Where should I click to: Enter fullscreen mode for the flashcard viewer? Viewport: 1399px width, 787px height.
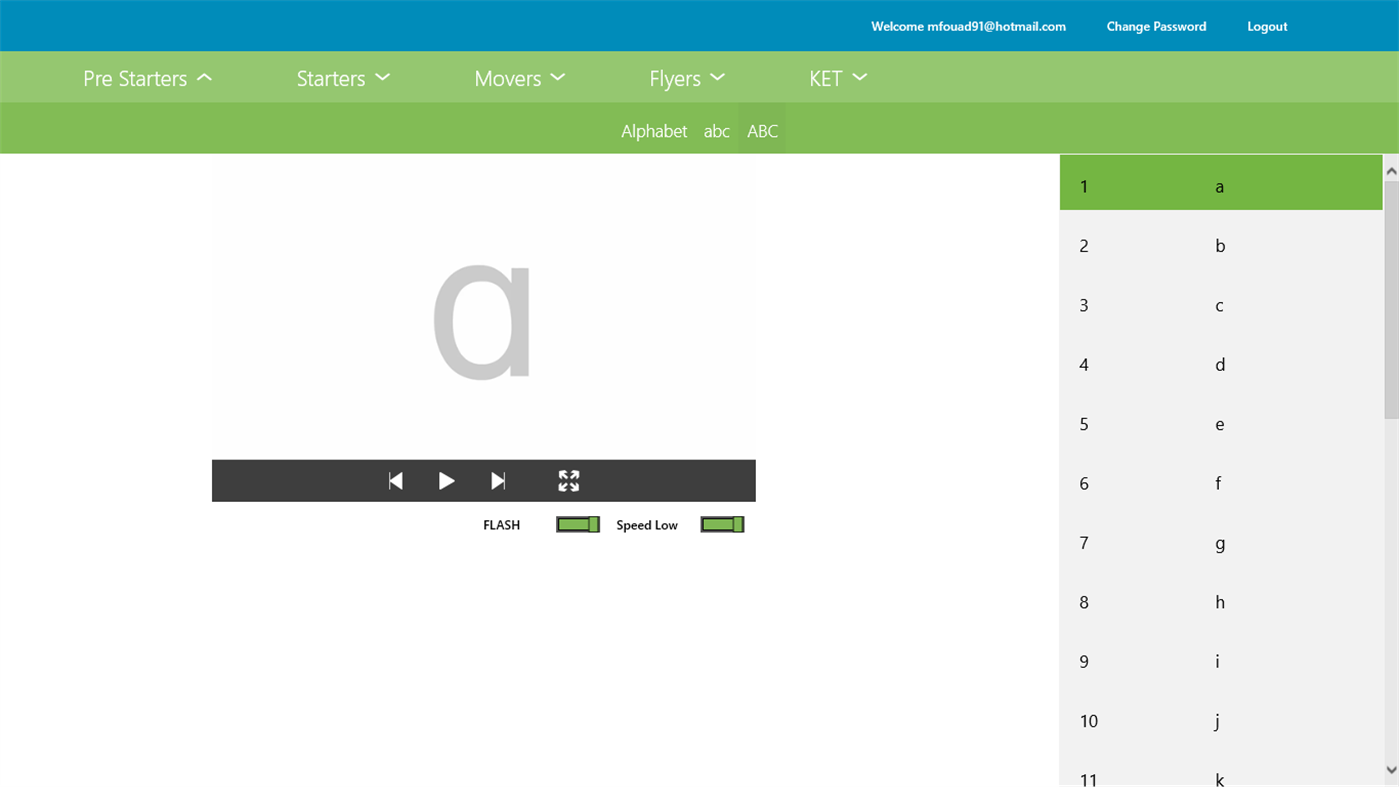coord(568,480)
